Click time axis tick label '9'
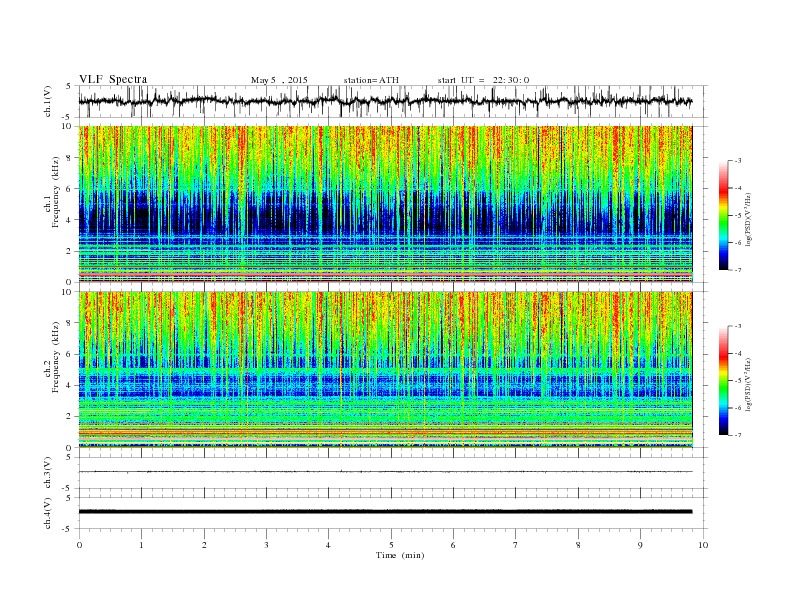 (640, 545)
